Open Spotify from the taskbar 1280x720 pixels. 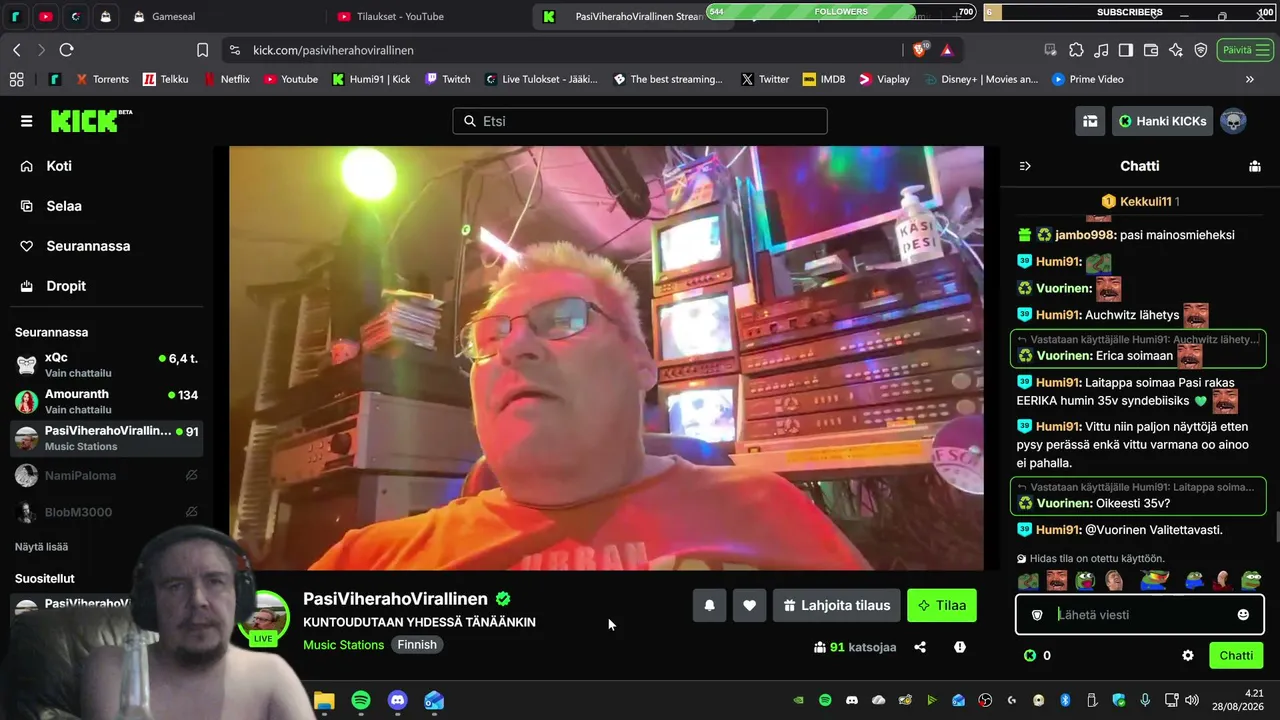[361, 700]
